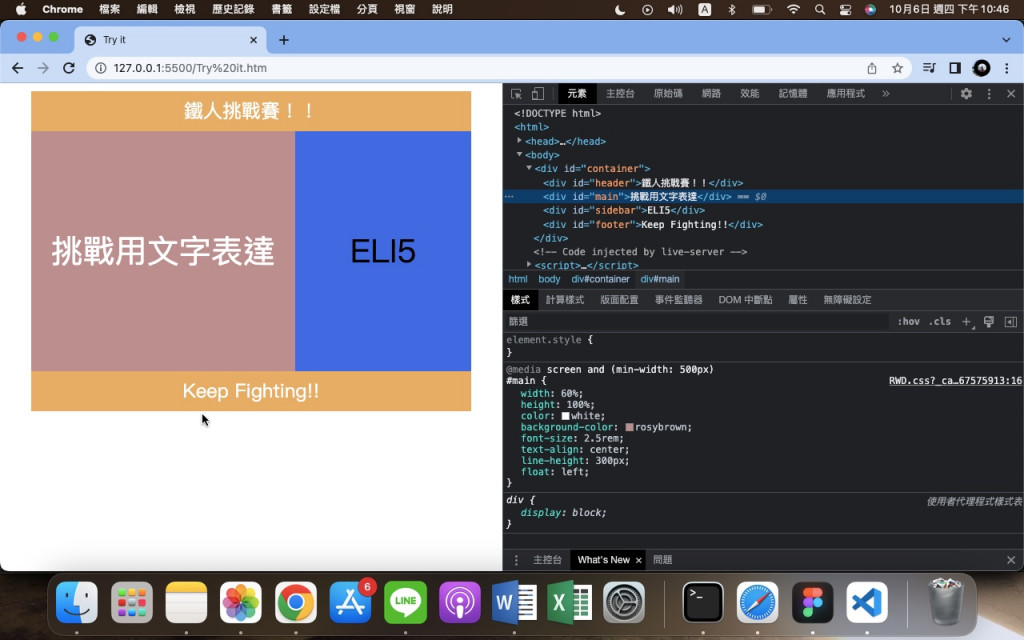1024x640 pixels.
Task: Click the body breadcrumb item
Action: click(549, 279)
